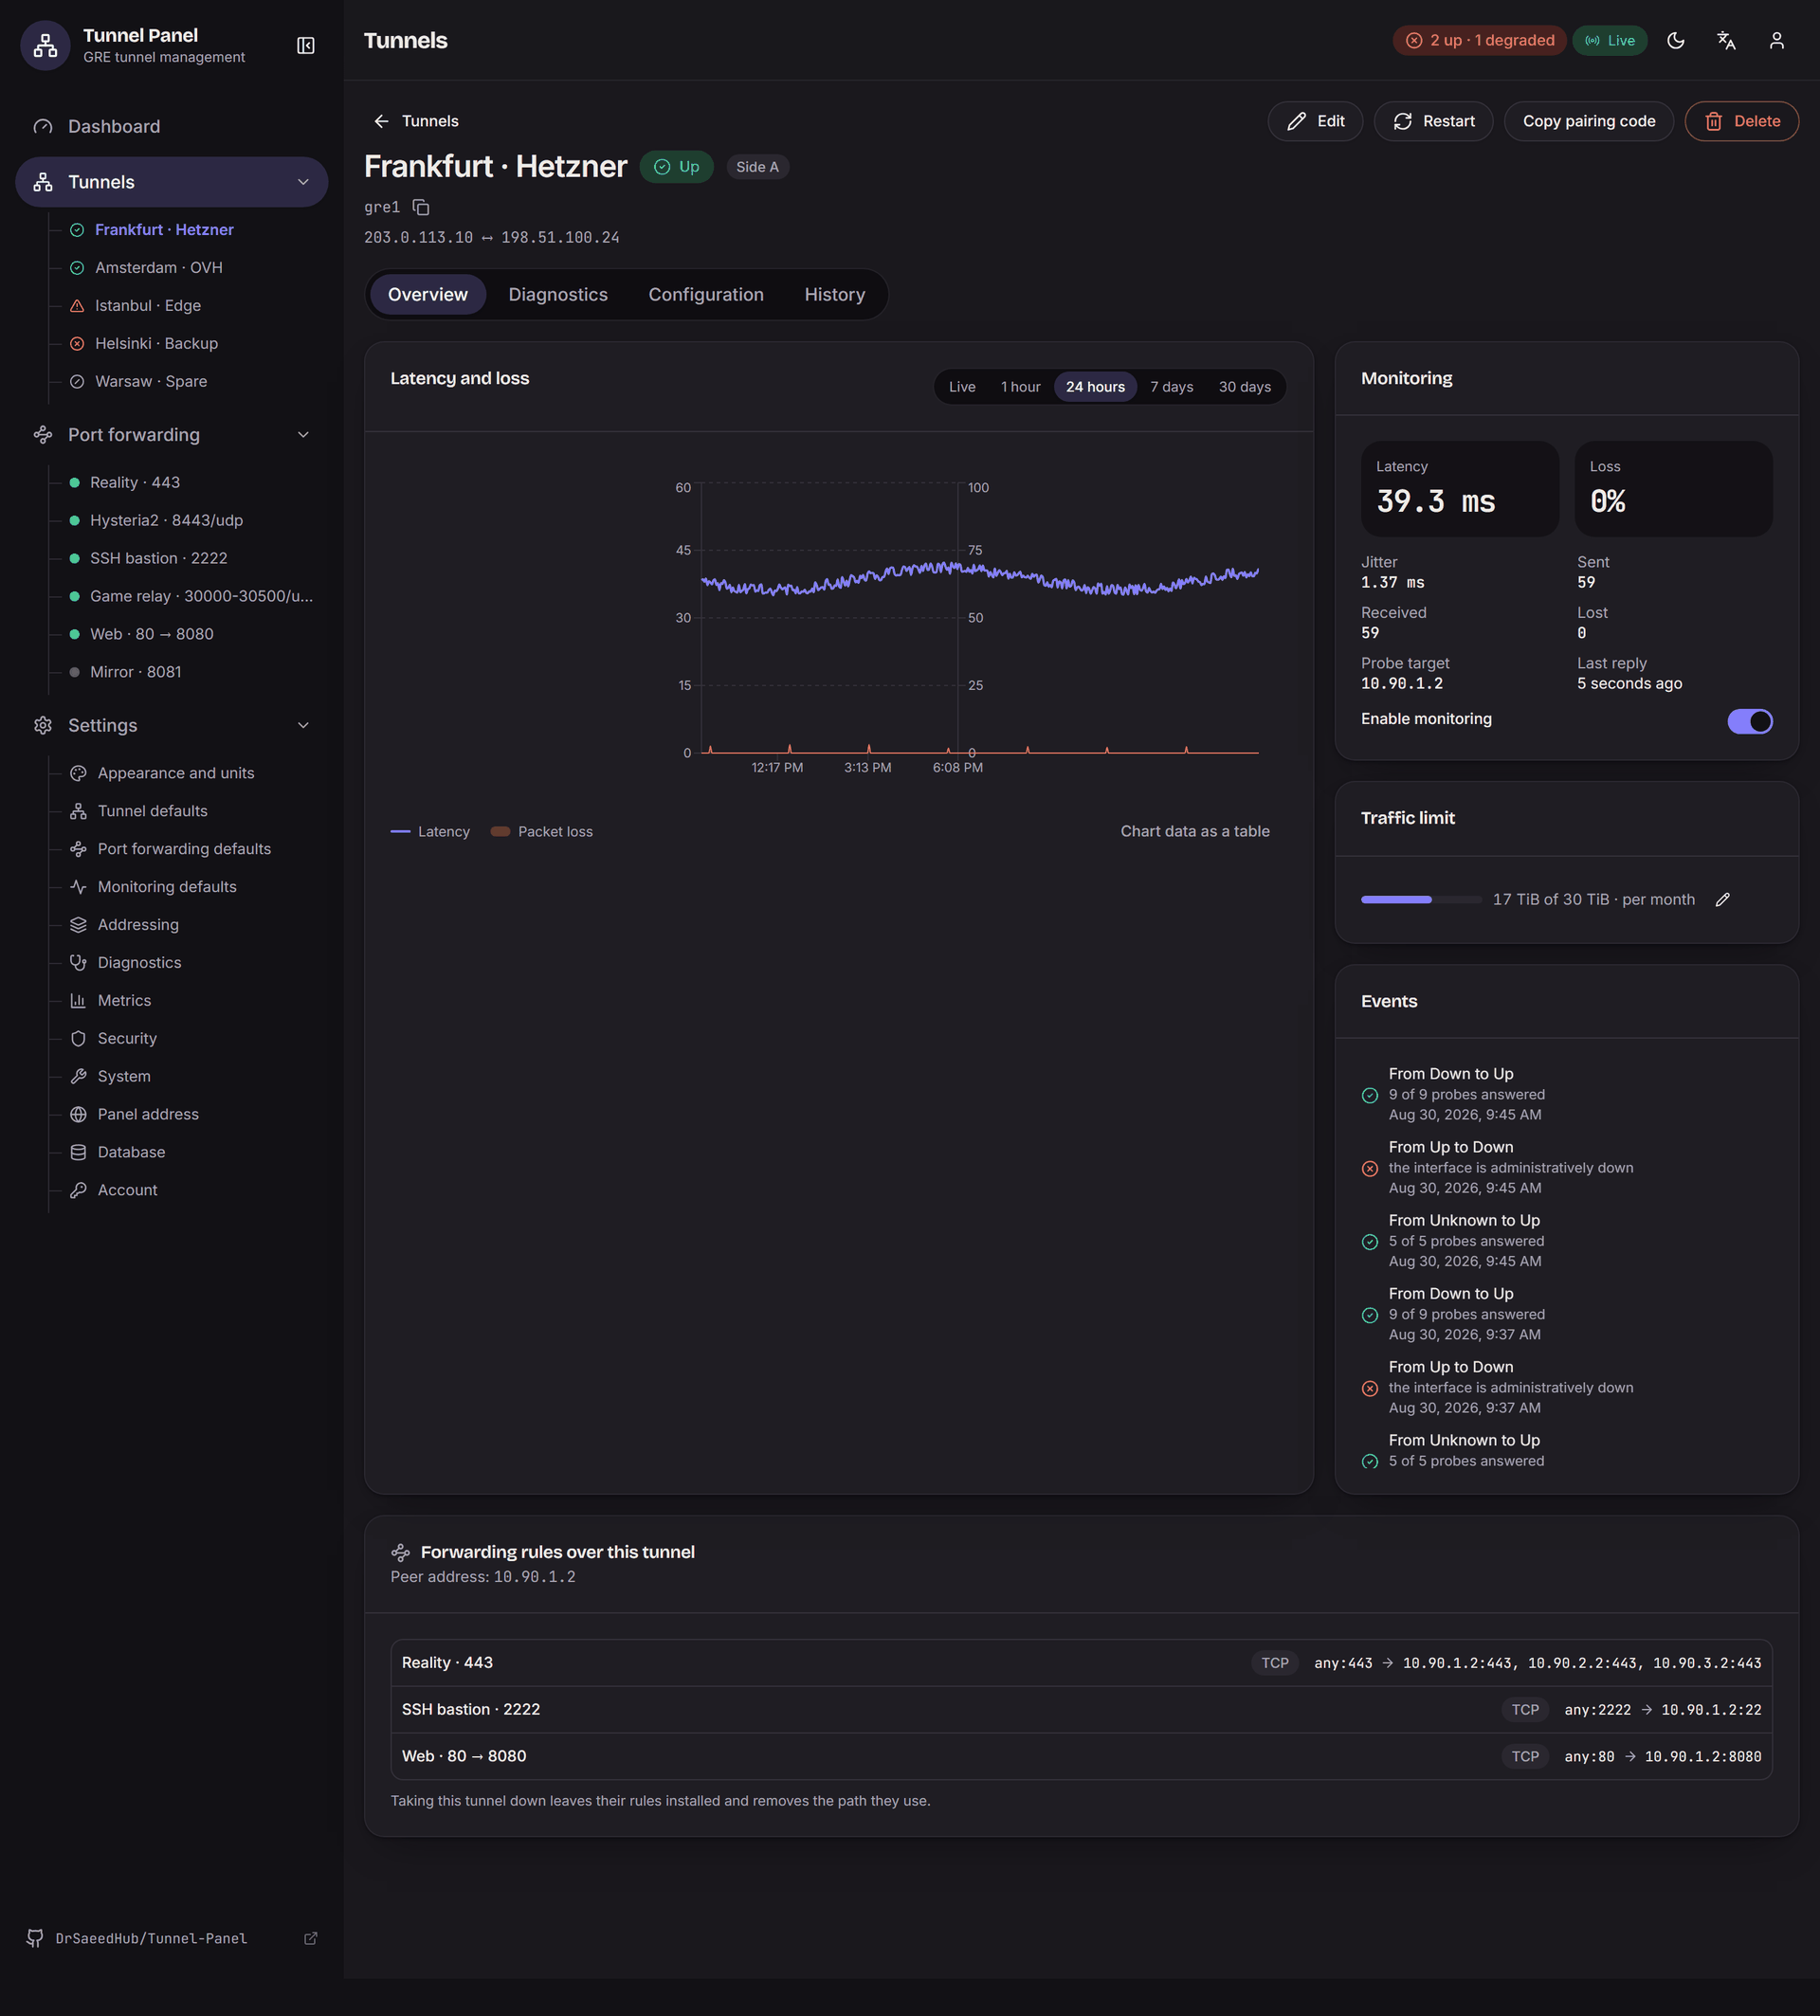Switch to the History tab

coord(834,294)
